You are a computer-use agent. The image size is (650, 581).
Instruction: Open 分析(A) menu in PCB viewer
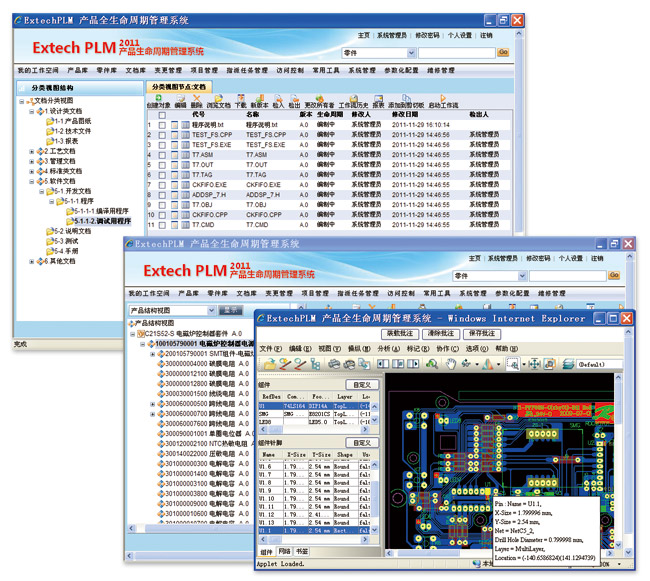point(388,349)
